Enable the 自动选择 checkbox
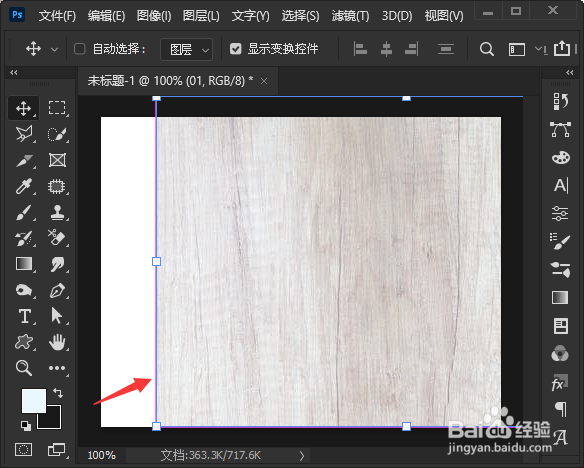The width and height of the screenshot is (584, 468). point(79,49)
